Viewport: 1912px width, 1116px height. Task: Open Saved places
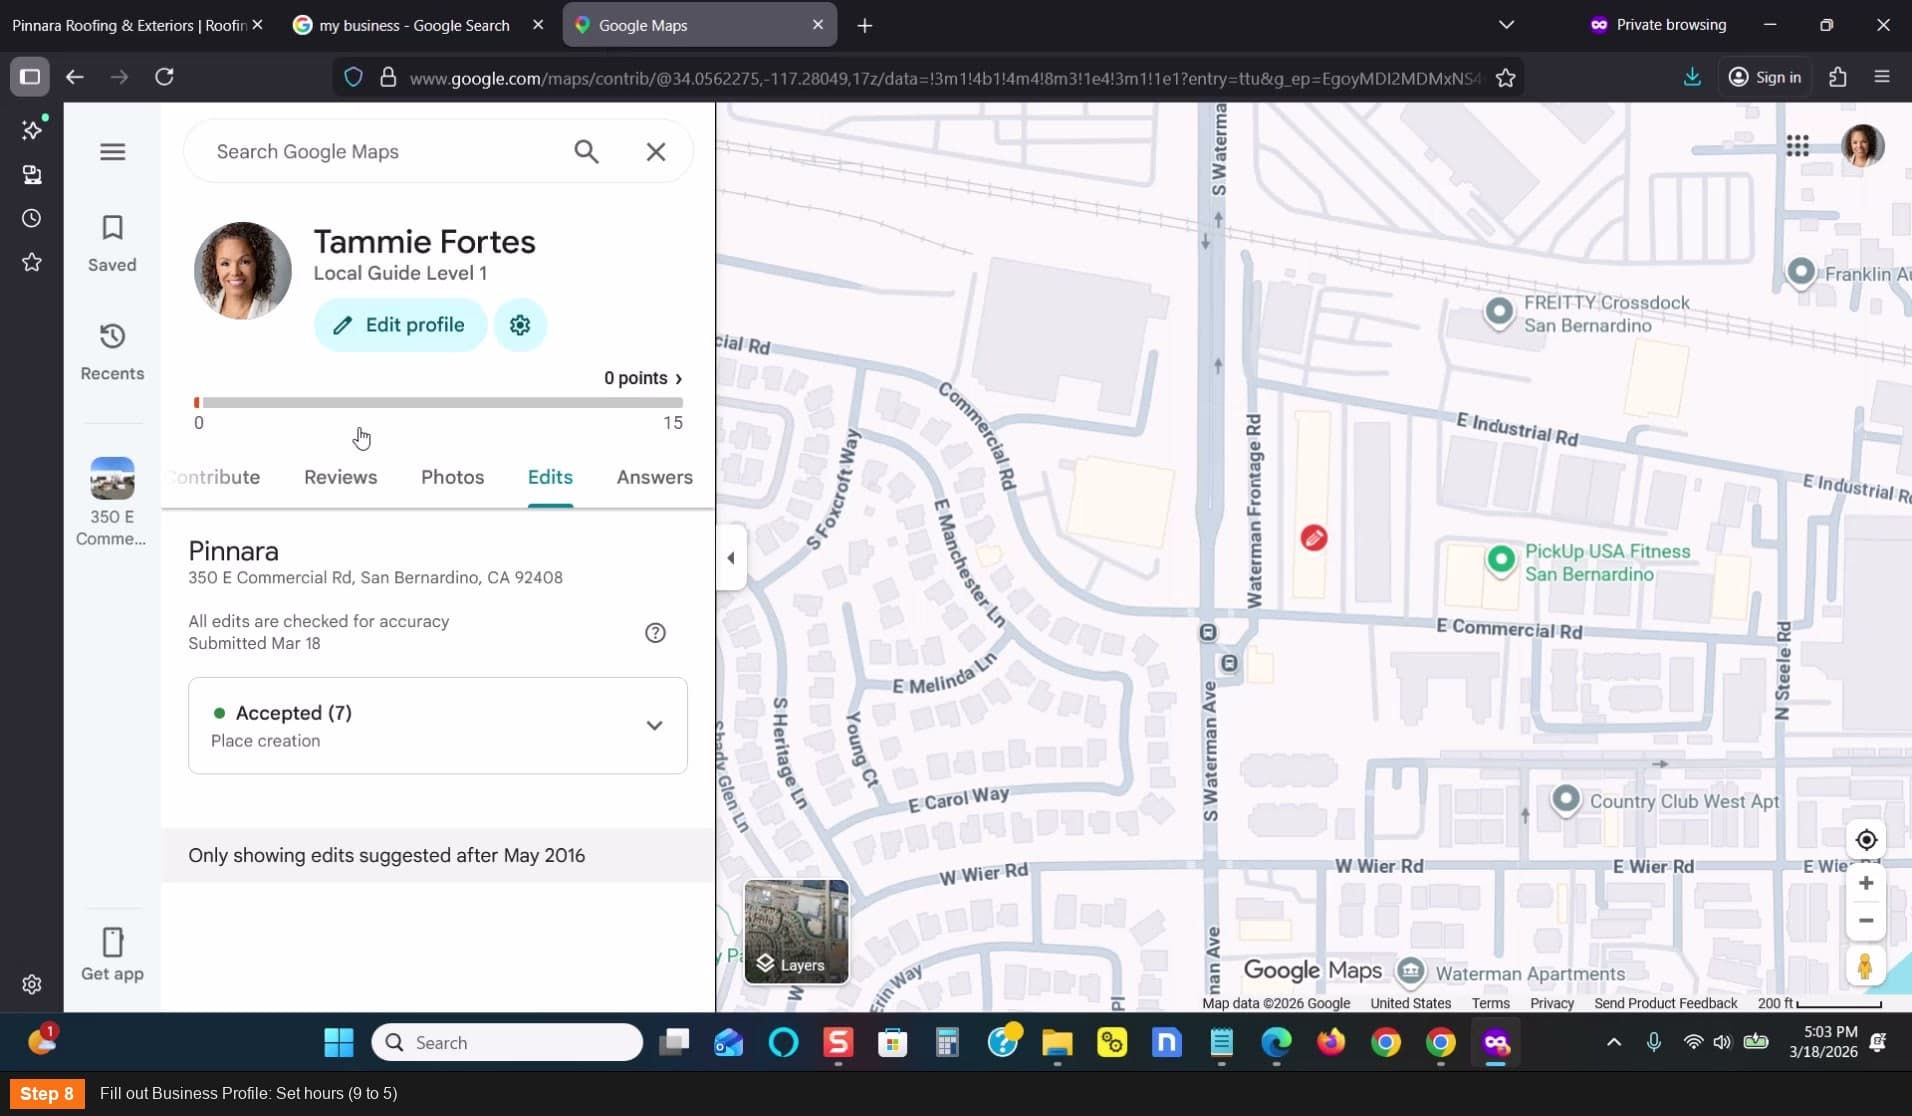(112, 243)
